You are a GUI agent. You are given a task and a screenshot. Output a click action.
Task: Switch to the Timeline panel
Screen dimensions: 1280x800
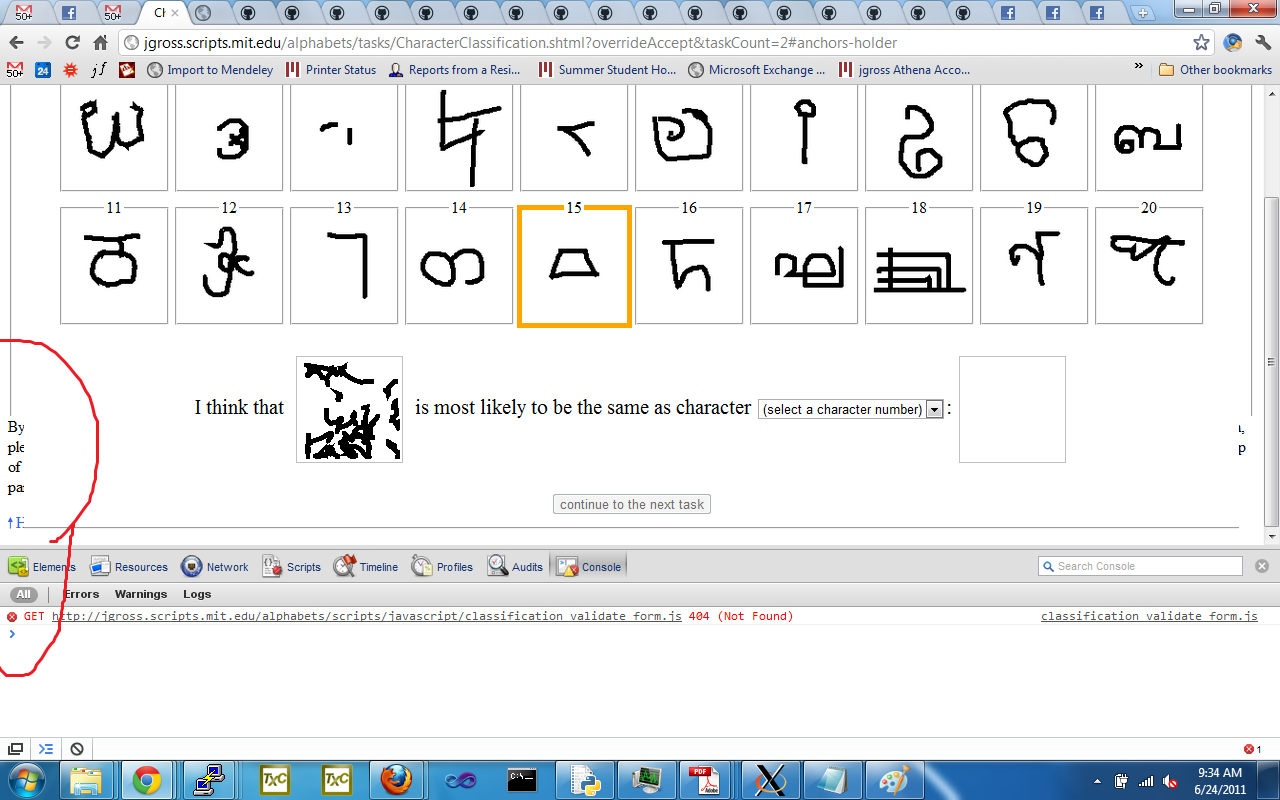(x=366, y=567)
